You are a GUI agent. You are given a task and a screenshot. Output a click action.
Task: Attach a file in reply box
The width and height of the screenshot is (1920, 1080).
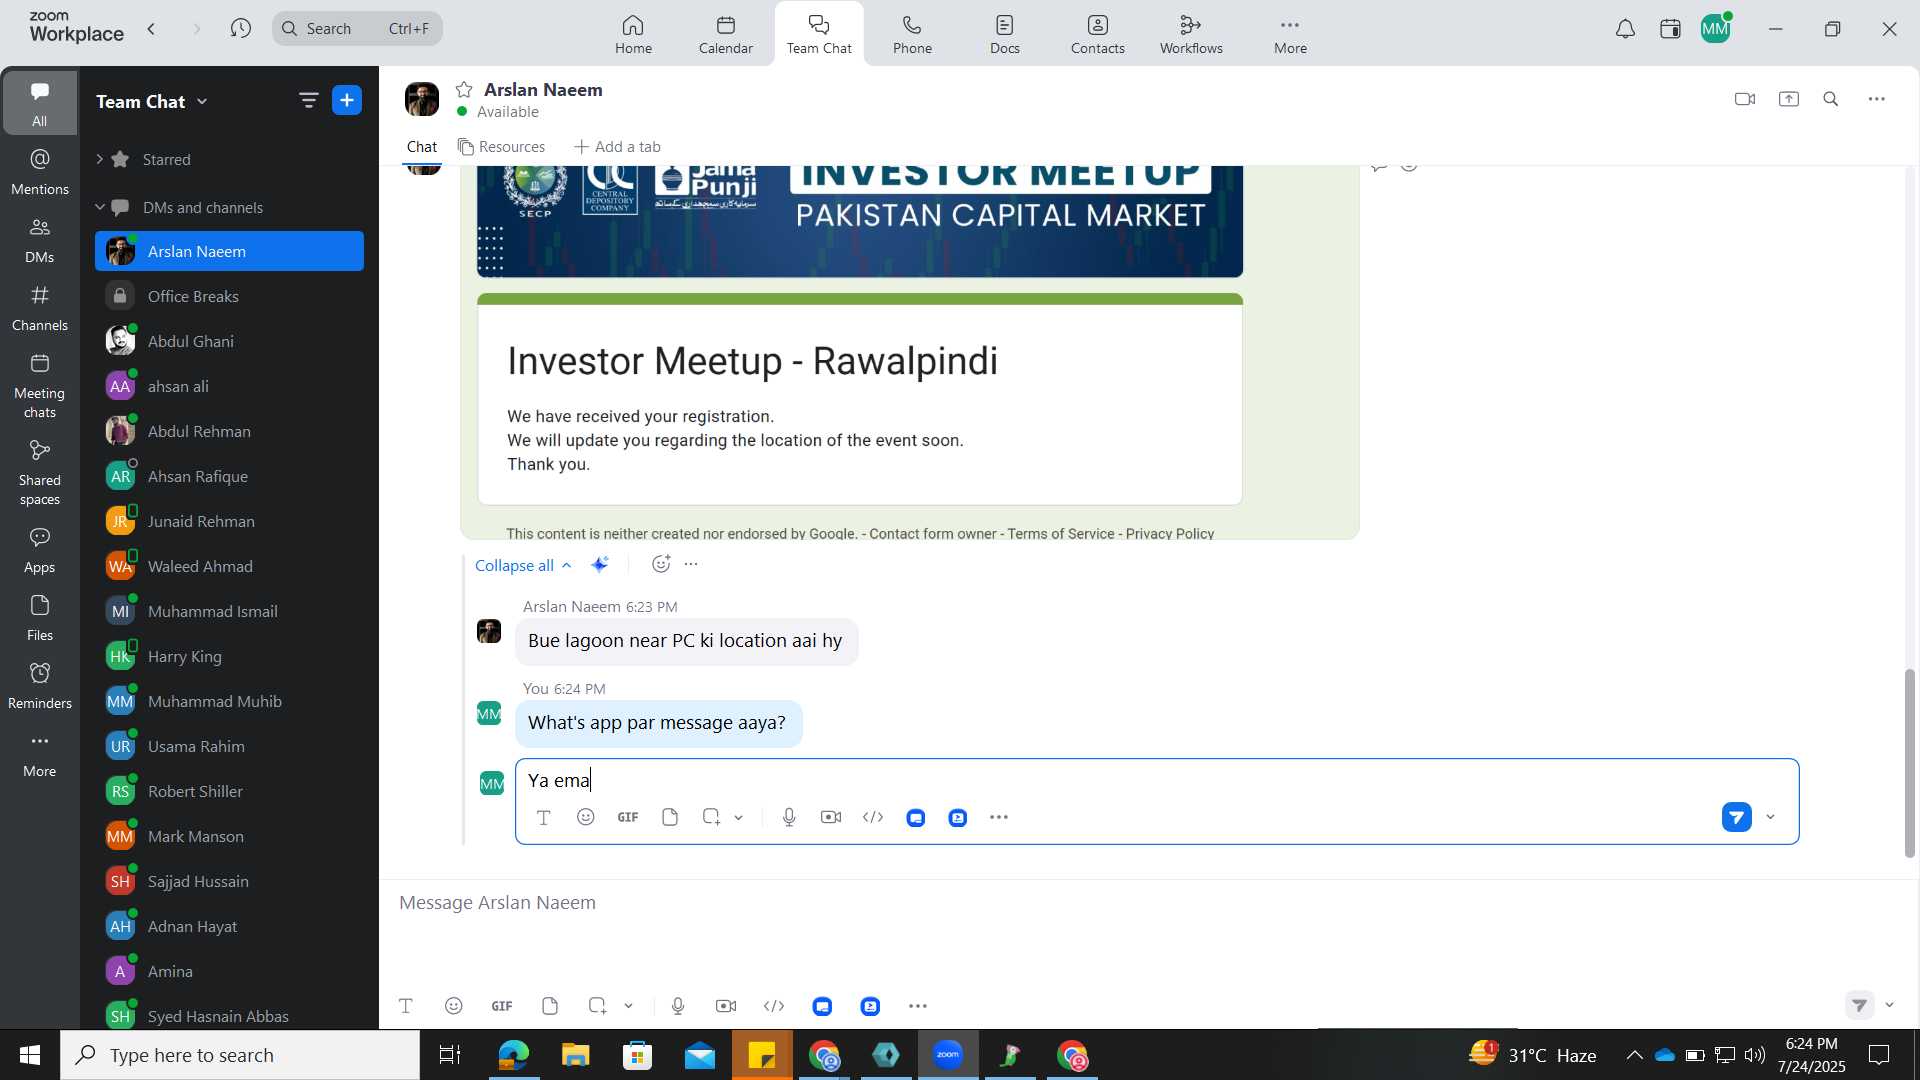(670, 817)
